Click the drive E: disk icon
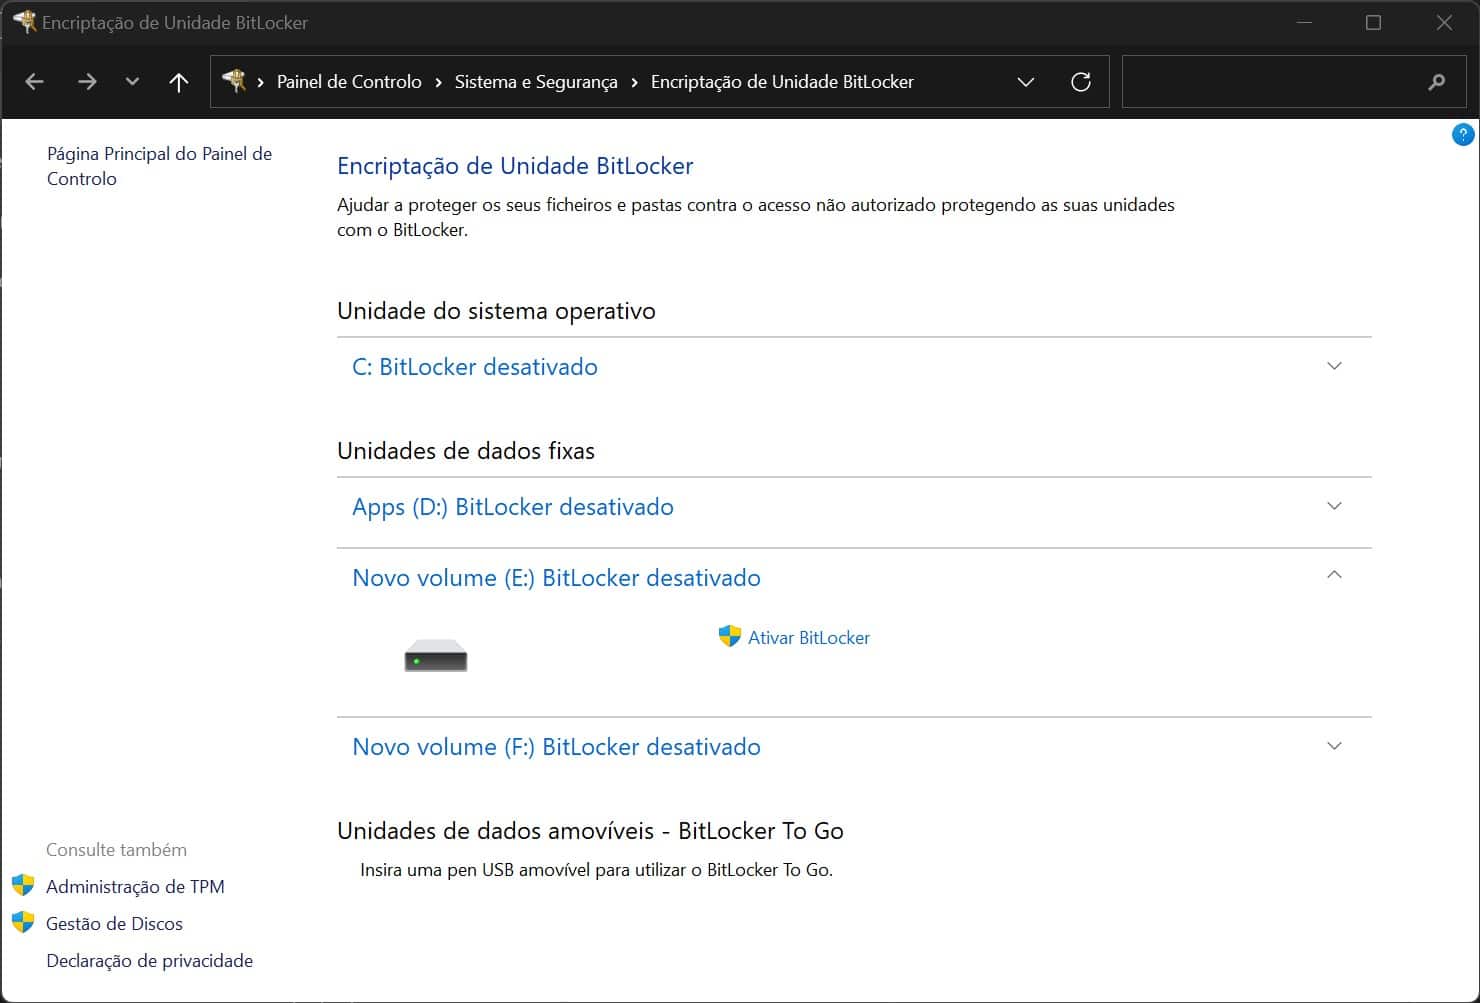This screenshot has width=1480, height=1003. click(x=435, y=656)
